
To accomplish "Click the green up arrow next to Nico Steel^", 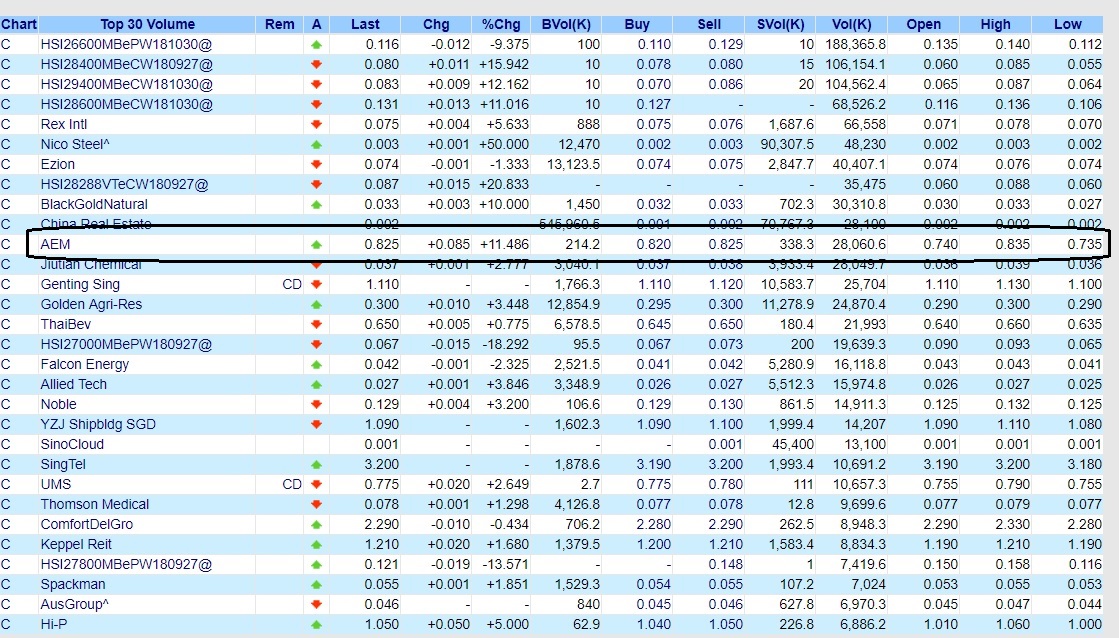I will pos(318,144).
